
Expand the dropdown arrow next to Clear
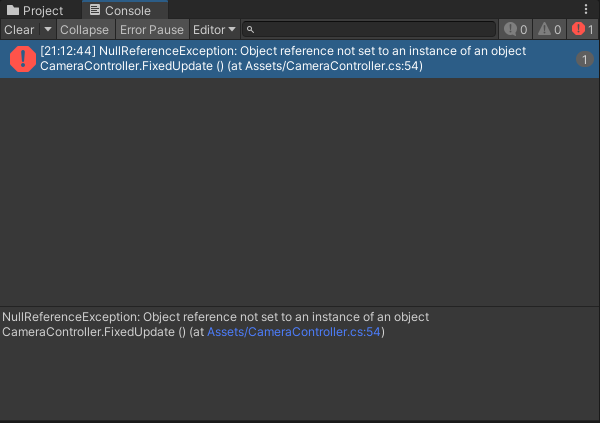(x=47, y=30)
